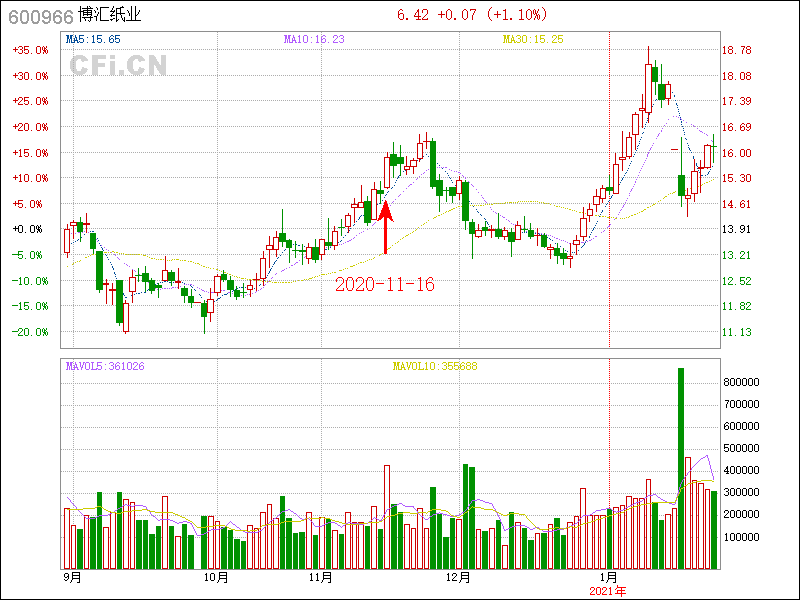Image resolution: width=800 pixels, height=600 pixels.
Task: Click the MAVOL10:355688 volume label
Action: click(435, 366)
